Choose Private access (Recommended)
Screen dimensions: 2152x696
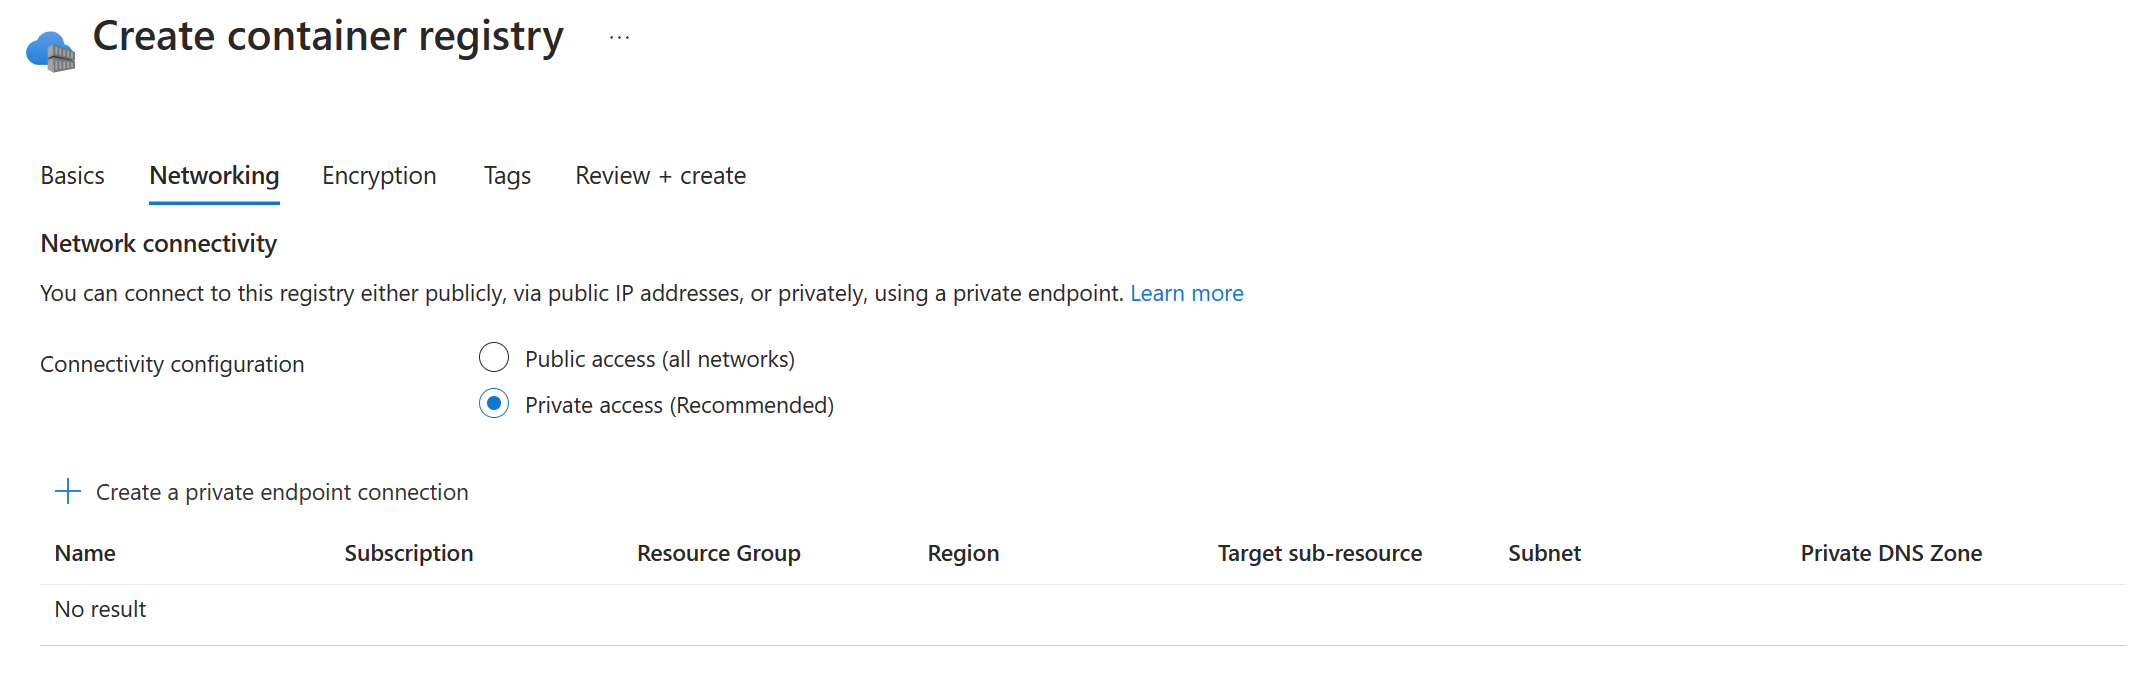click(678, 404)
